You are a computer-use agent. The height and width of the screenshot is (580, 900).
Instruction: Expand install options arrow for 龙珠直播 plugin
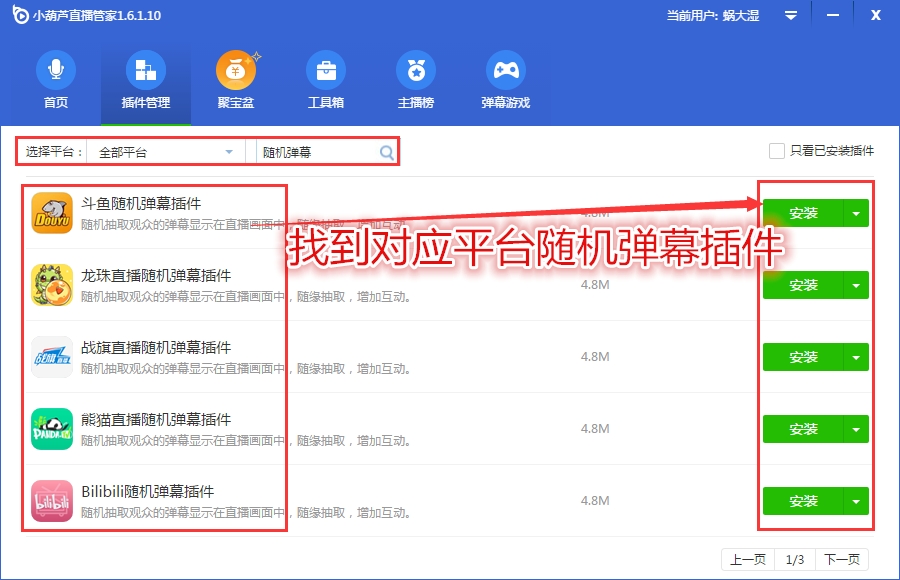[x=856, y=285]
